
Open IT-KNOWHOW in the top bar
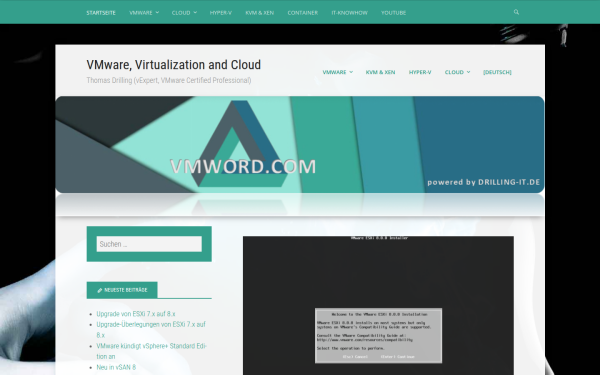(349, 13)
